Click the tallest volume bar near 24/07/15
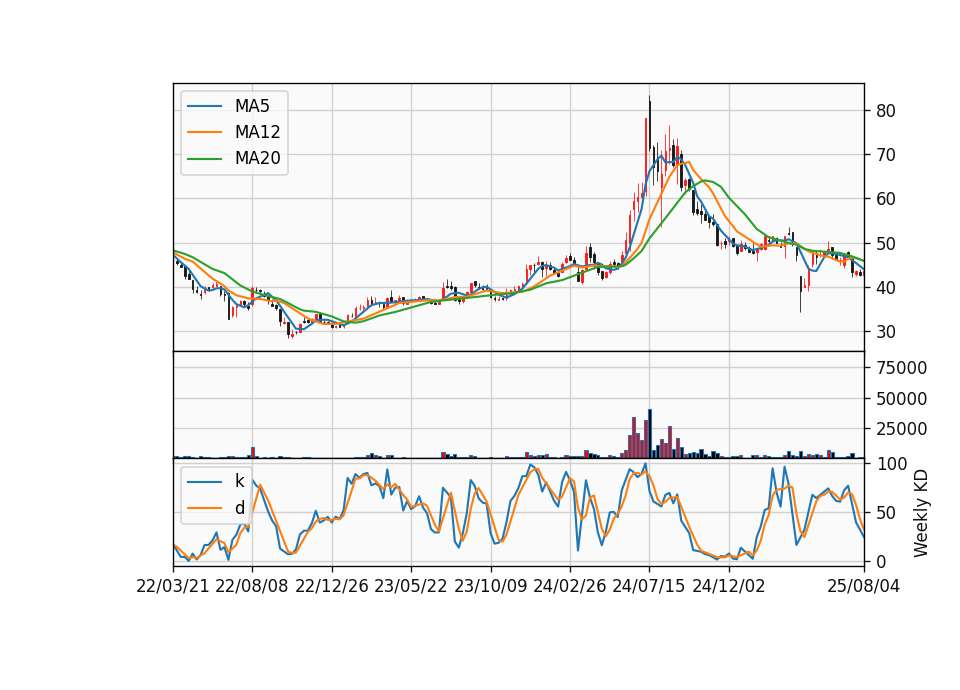This screenshot has width=960, height=690. [650, 433]
